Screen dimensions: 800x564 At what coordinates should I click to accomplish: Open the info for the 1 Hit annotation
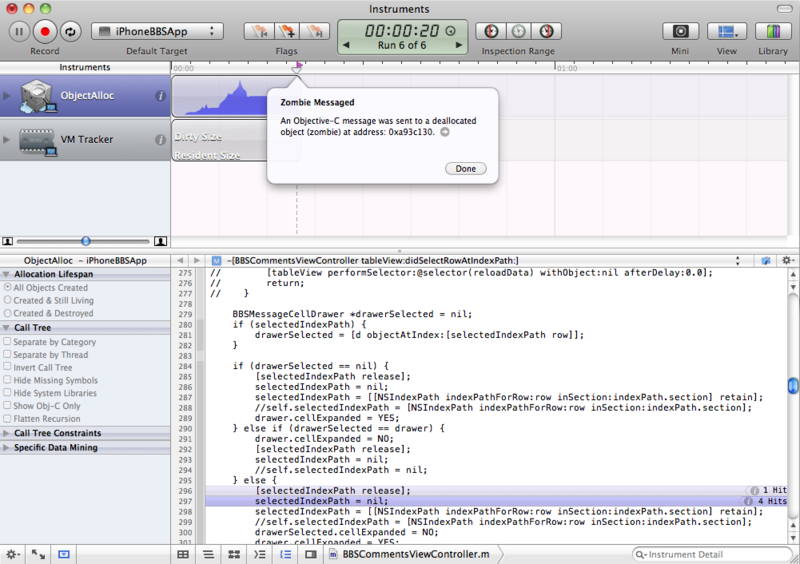(x=754, y=490)
